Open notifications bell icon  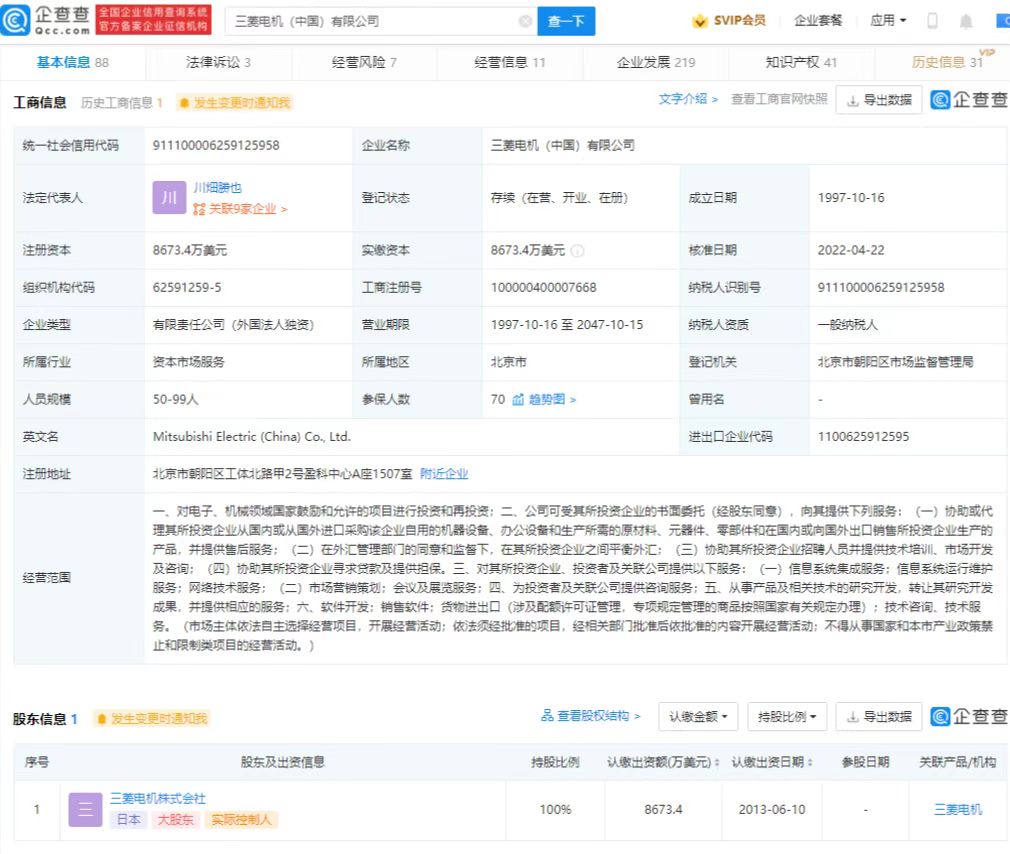[x=966, y=21]
